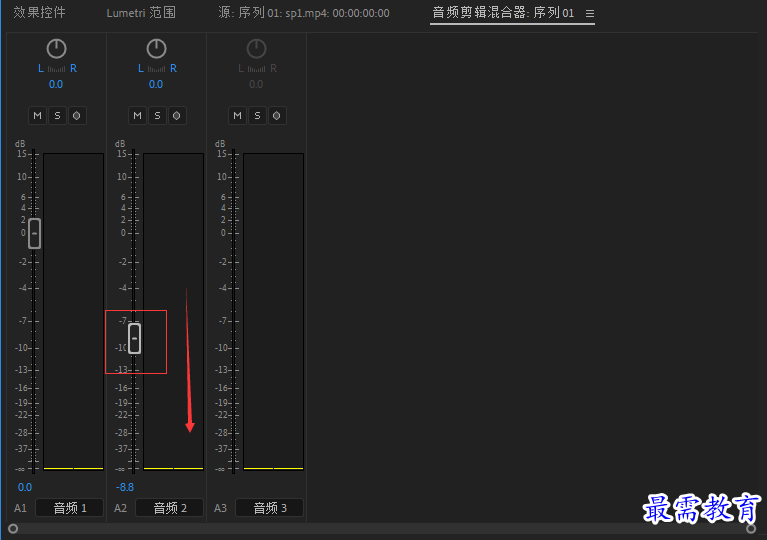Image resolution: width=767 pixels, height=540 pixels.
Task: Click the 音频 3 track name field
Action: 270,508
